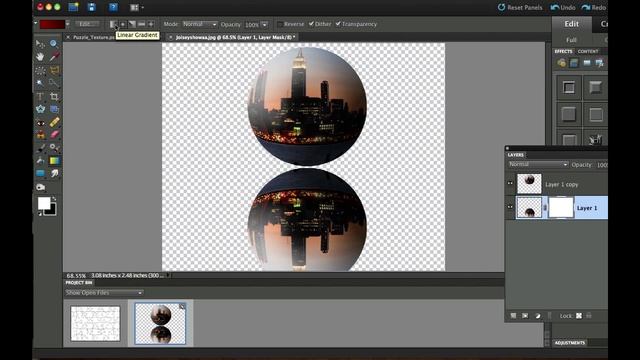
Task: Expand the status bar info arrow
Action: tap(169, 276)
